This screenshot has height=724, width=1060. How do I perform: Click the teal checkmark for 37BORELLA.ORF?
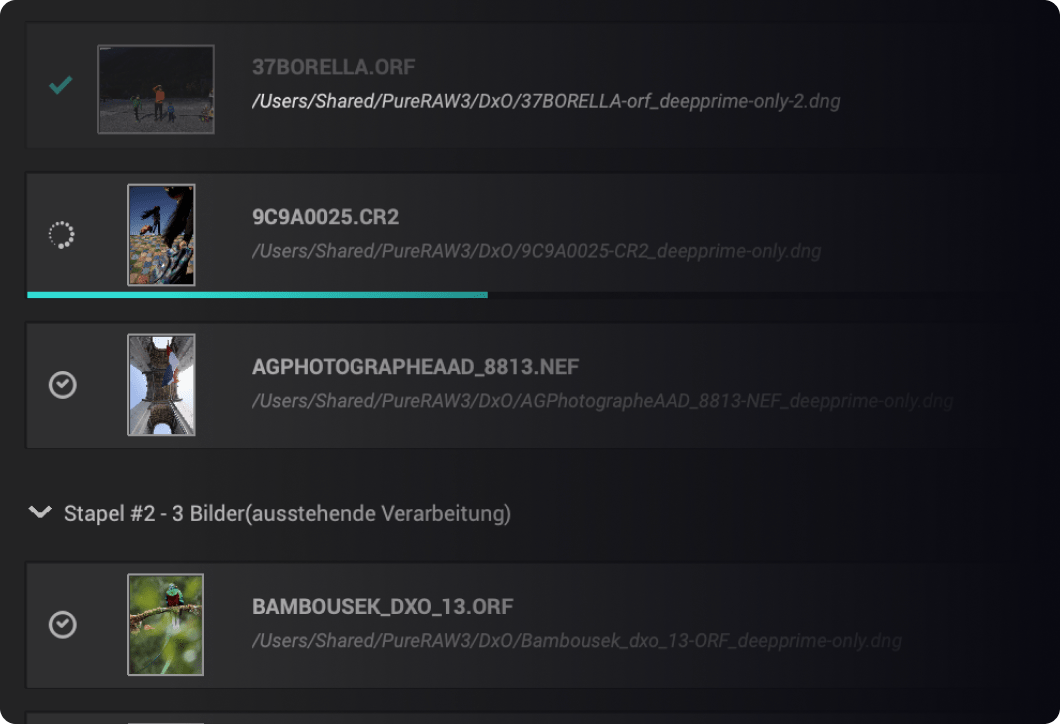tap(61, 85)
